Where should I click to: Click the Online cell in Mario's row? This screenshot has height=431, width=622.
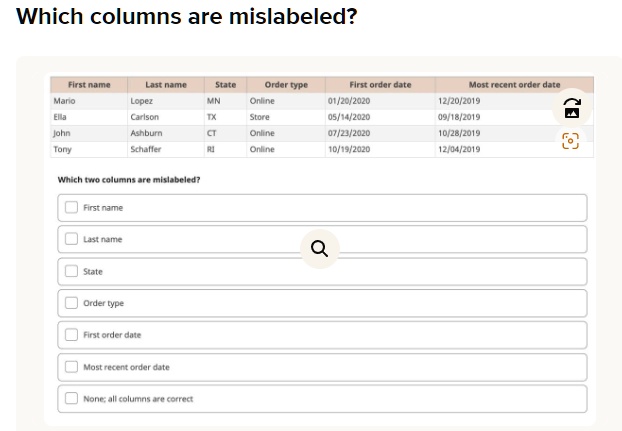[286, 101]
